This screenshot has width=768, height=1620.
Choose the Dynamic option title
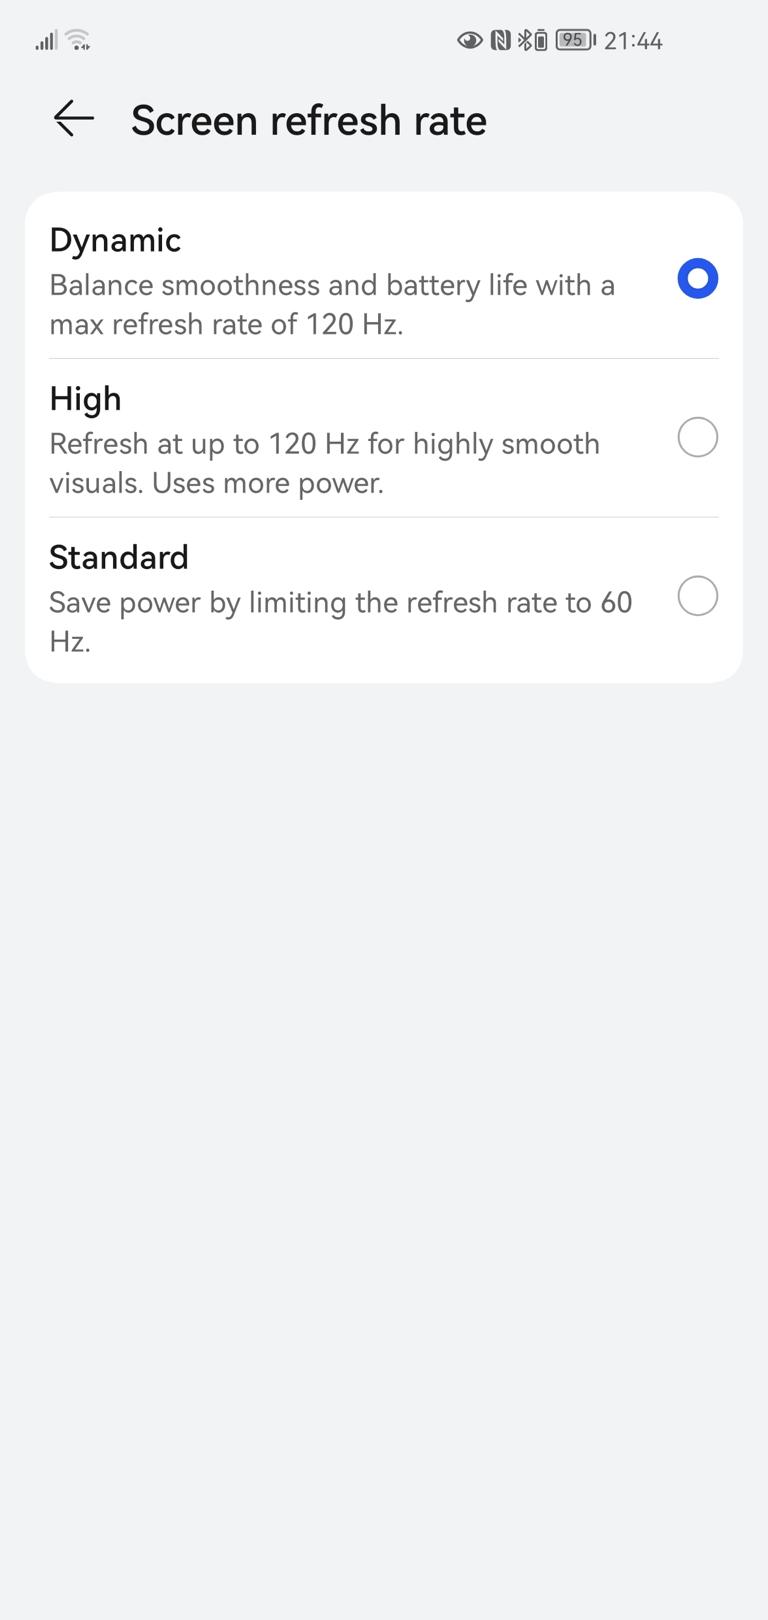[115, 241]
